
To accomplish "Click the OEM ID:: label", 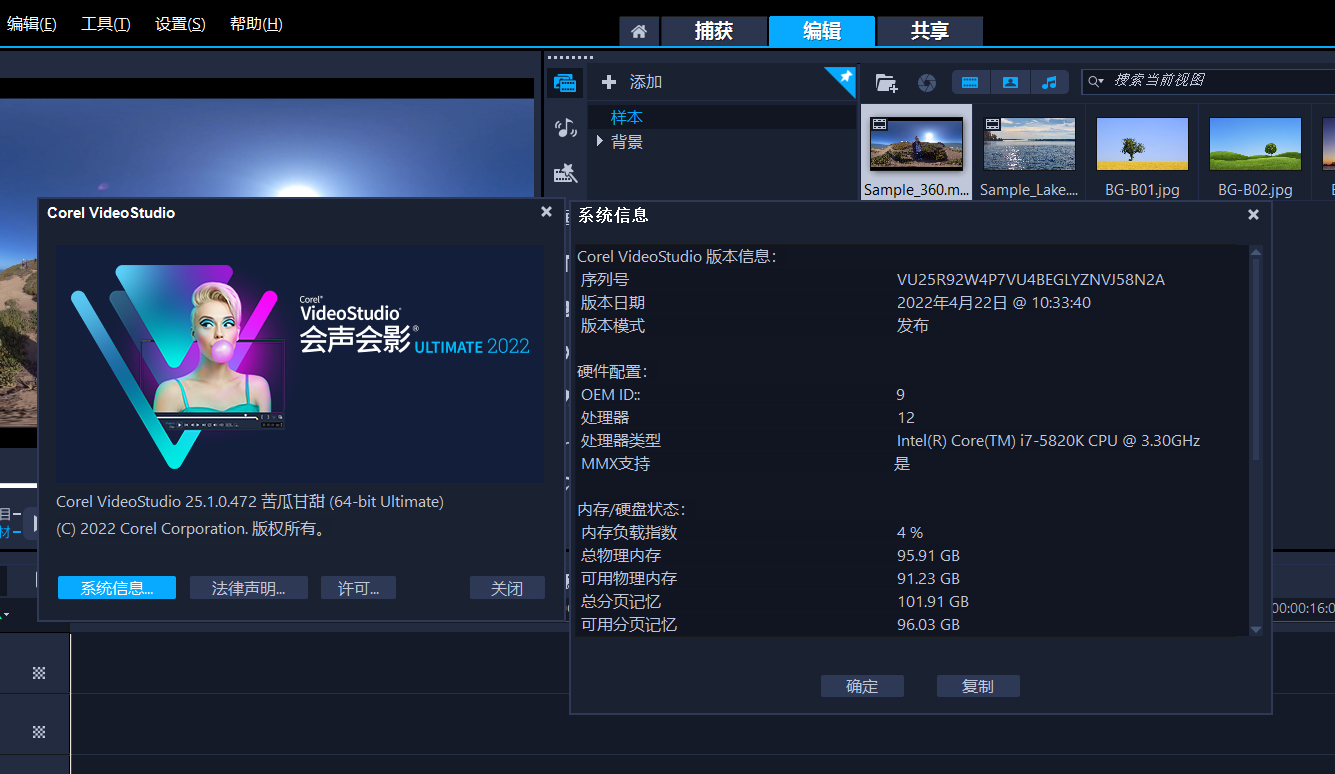I will coord(610,395).
